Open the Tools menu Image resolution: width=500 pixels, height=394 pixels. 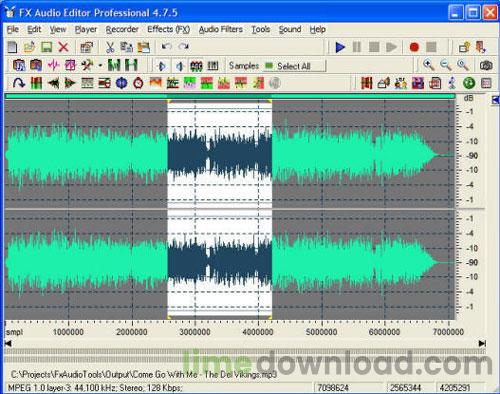pyautogui.click(x=261, y=29)
